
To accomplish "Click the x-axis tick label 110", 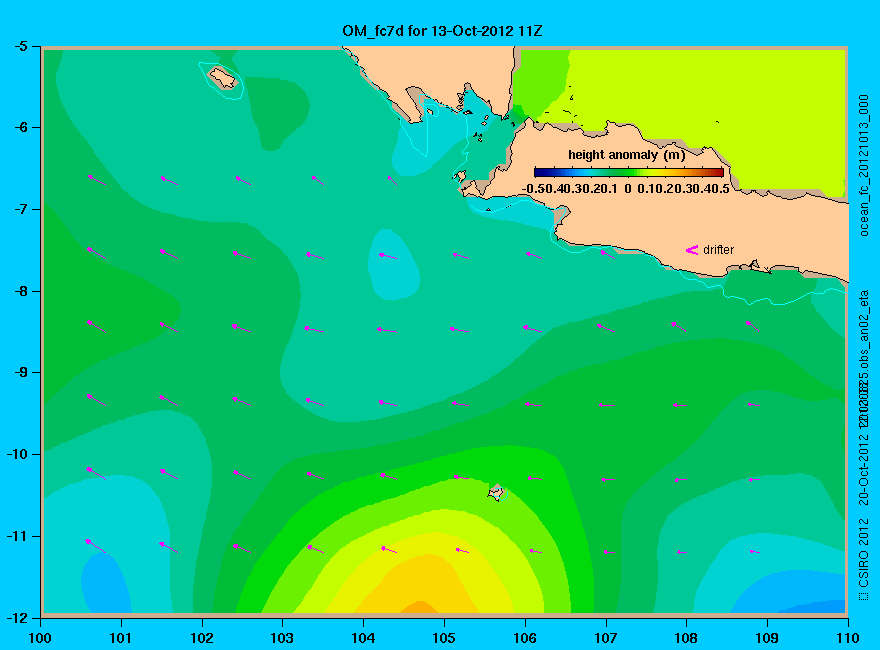I will (x=847, y=638).
